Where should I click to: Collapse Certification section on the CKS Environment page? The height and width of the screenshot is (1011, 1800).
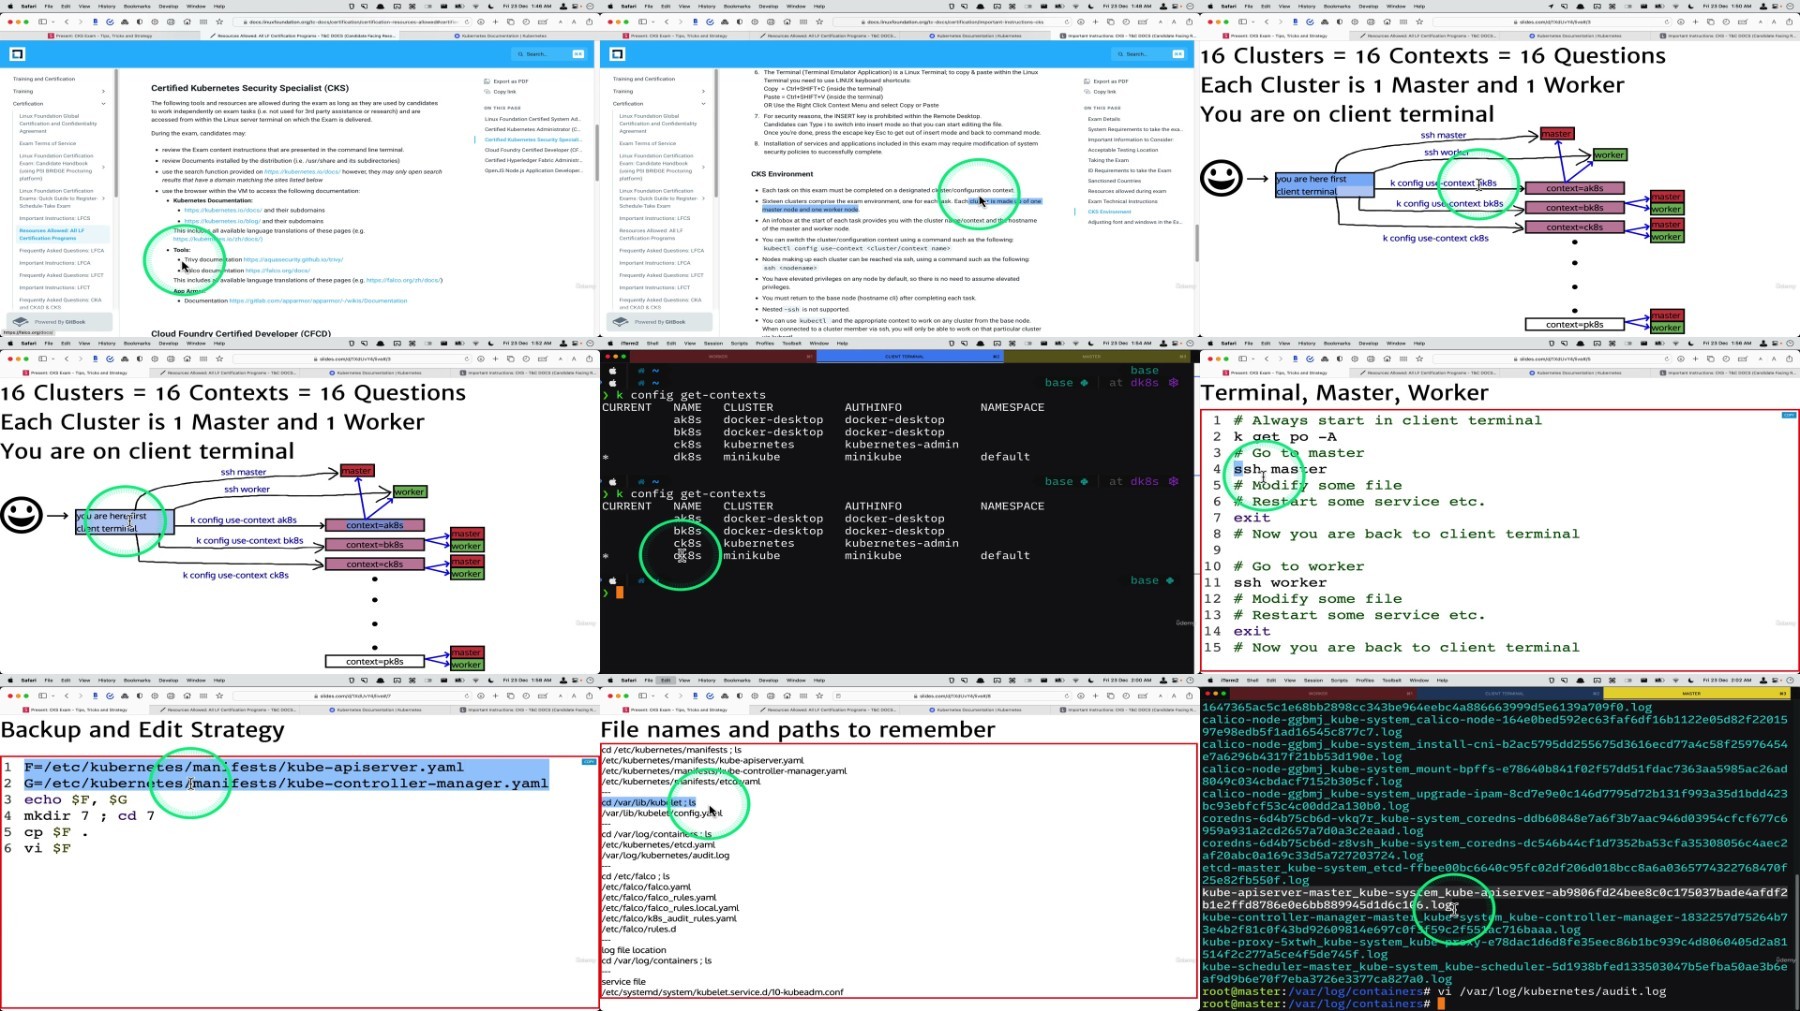pyautogui.click(x=703, y=104)
